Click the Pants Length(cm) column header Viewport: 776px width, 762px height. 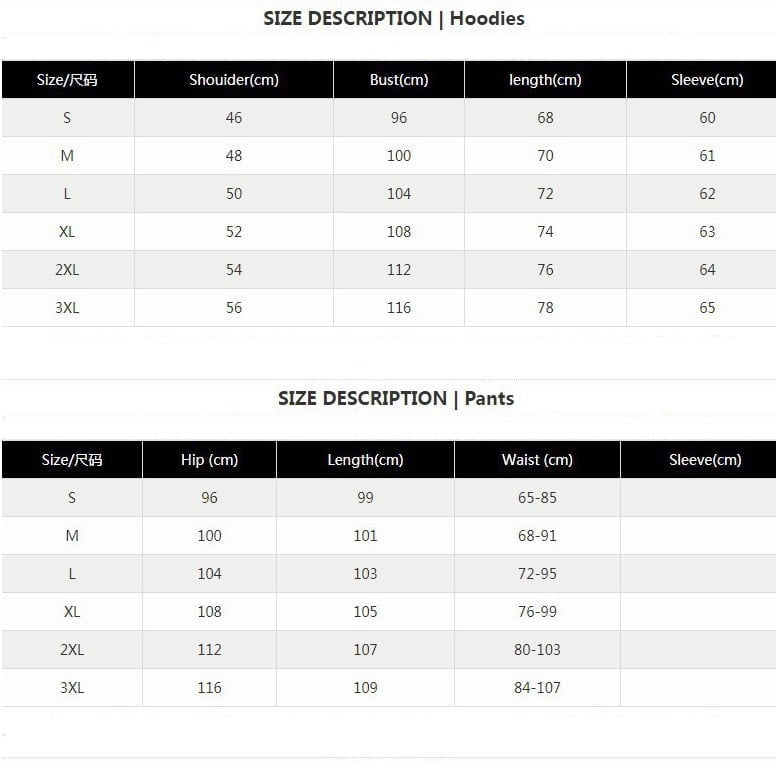(x=365, y=460)
